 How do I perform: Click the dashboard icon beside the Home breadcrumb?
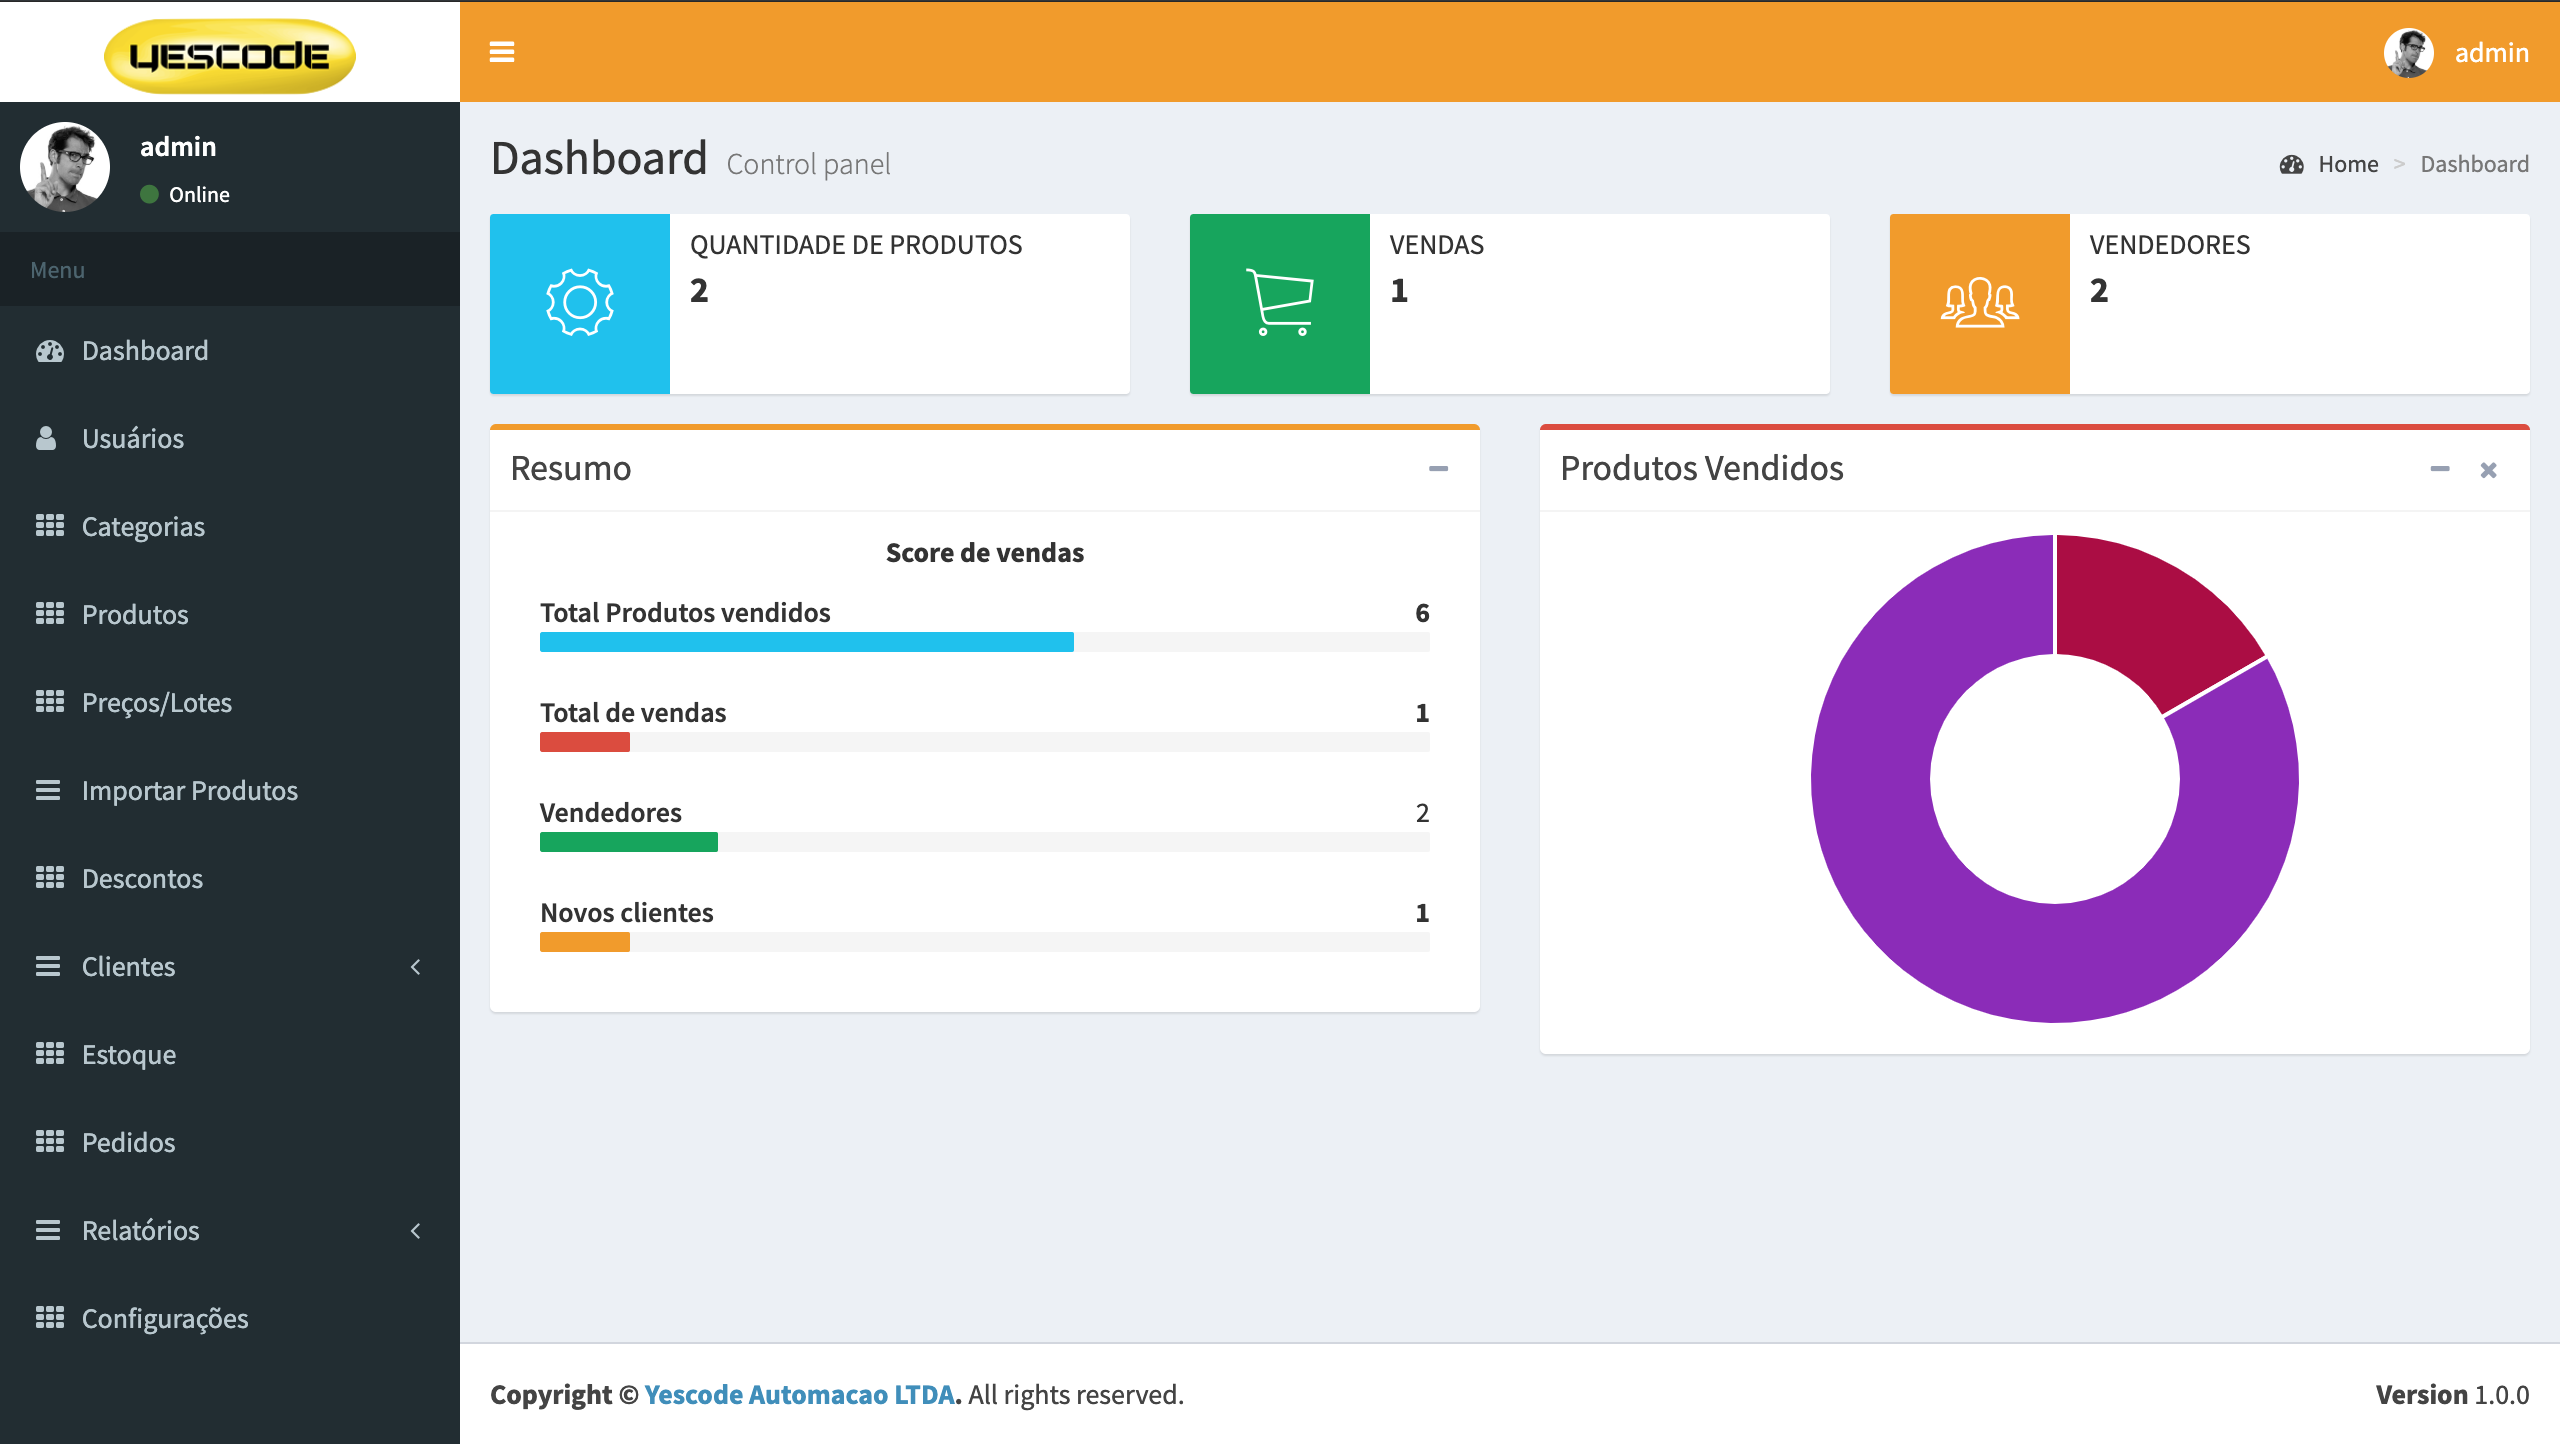pyautogui.click(x=2291, y=165)
